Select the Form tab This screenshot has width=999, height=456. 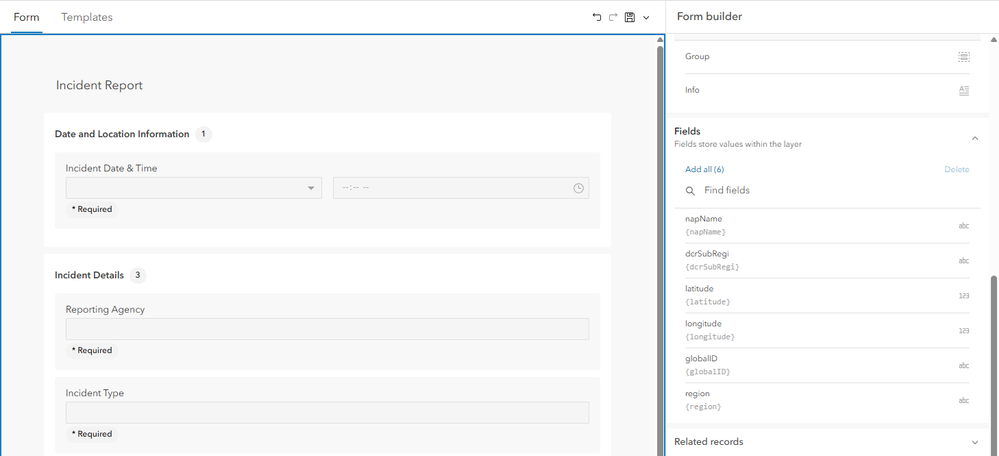tap(26, 17)
